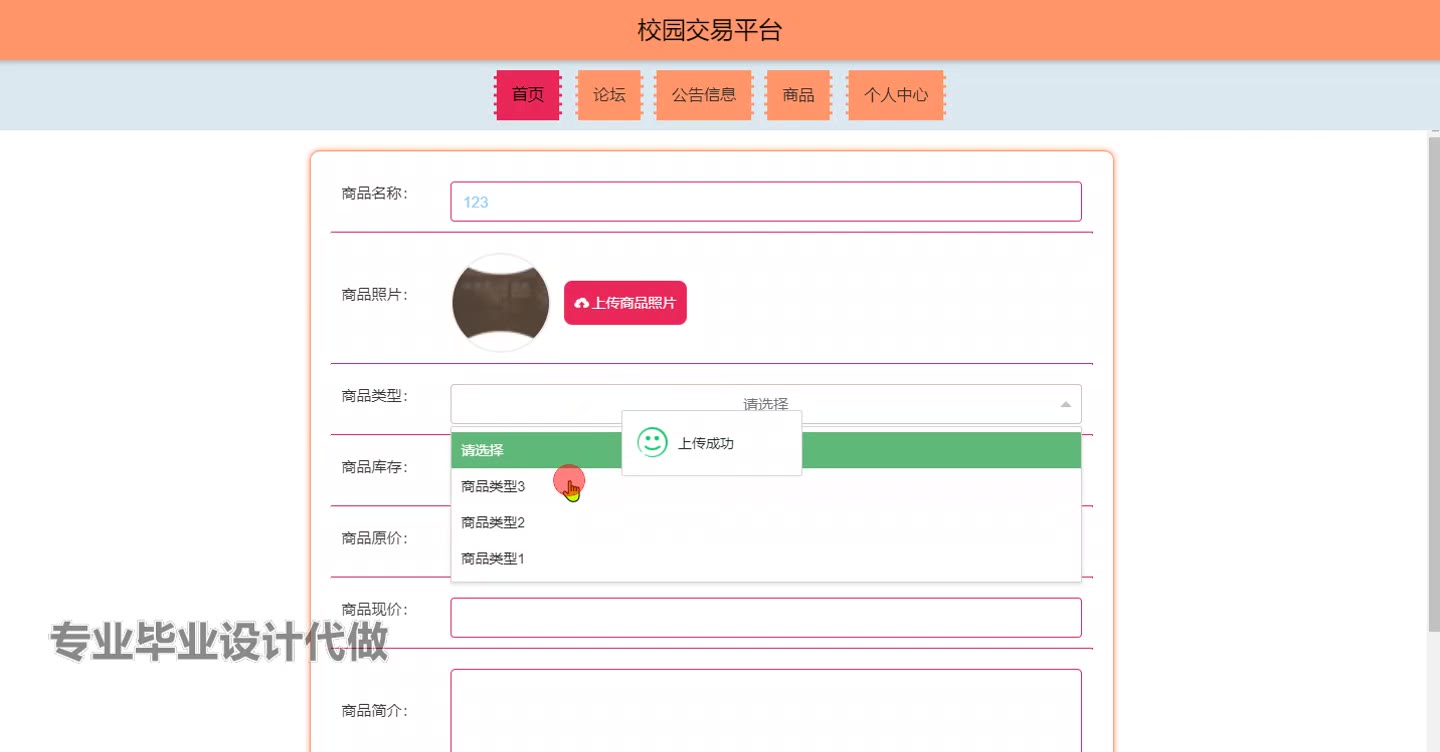Open the 首页 navigation tab
This screenshot has height=752, width=1440.
point(528,95)
